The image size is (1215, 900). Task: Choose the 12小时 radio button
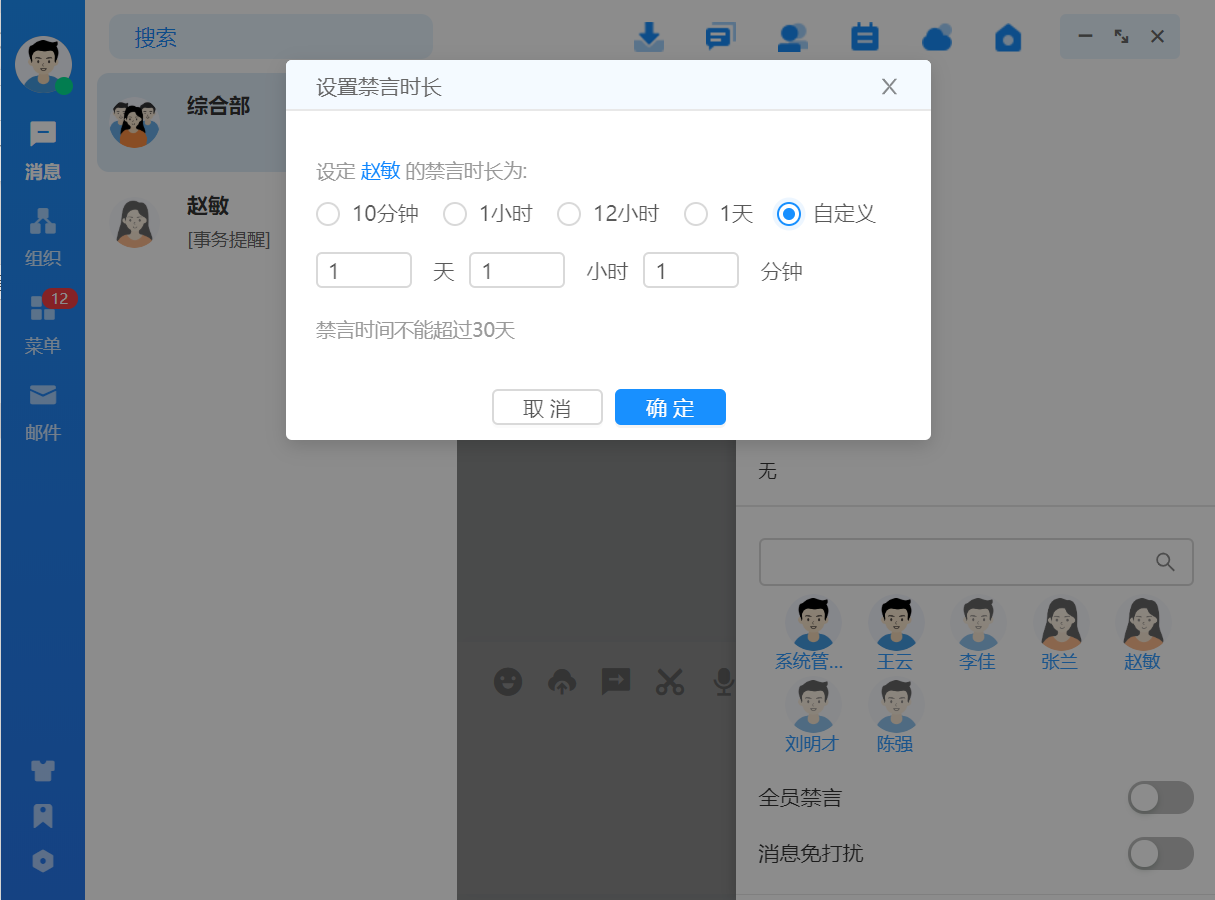[x=569, y=214]
